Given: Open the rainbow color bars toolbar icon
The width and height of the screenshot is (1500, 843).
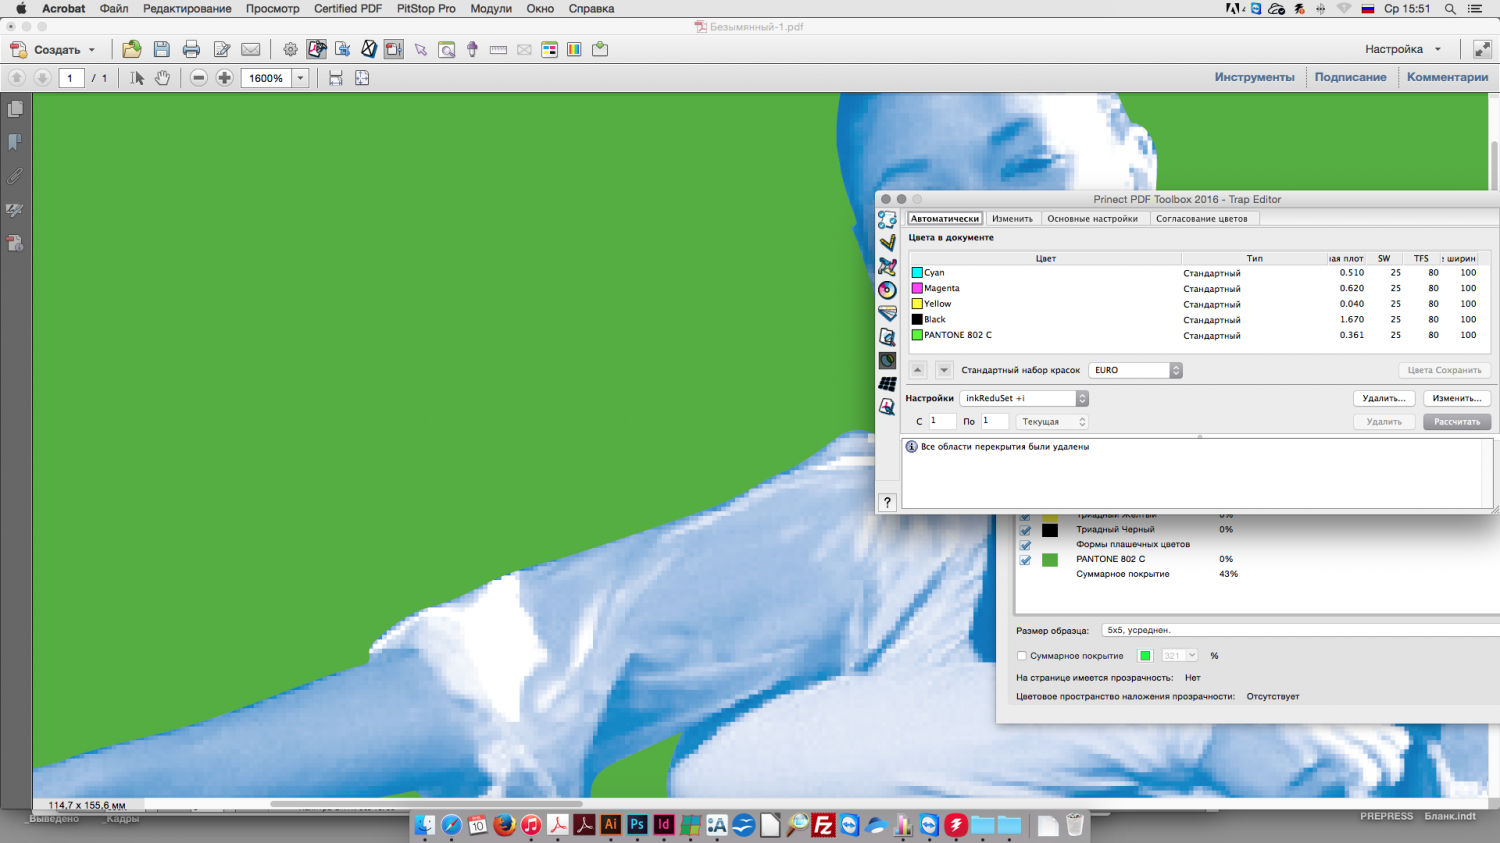Looking at the screenshot, I should [574, 49].
